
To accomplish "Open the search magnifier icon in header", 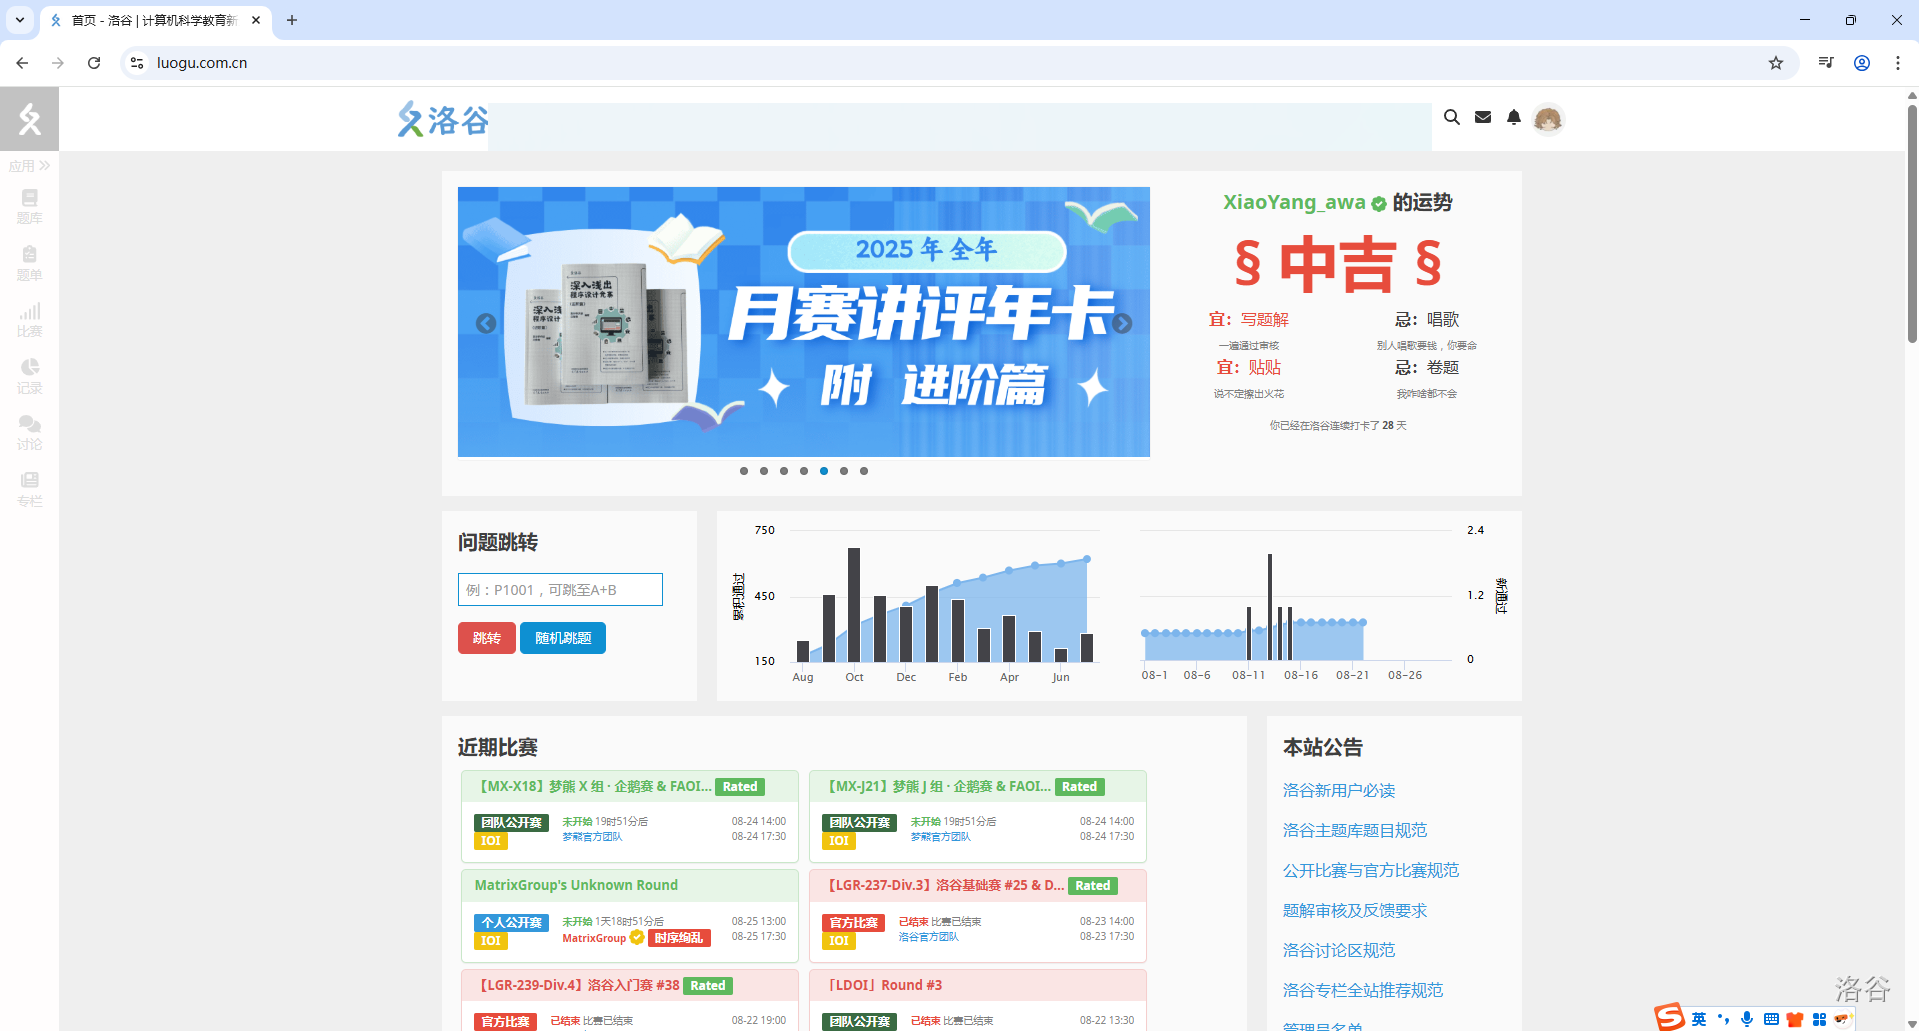I will [1451, 117].
